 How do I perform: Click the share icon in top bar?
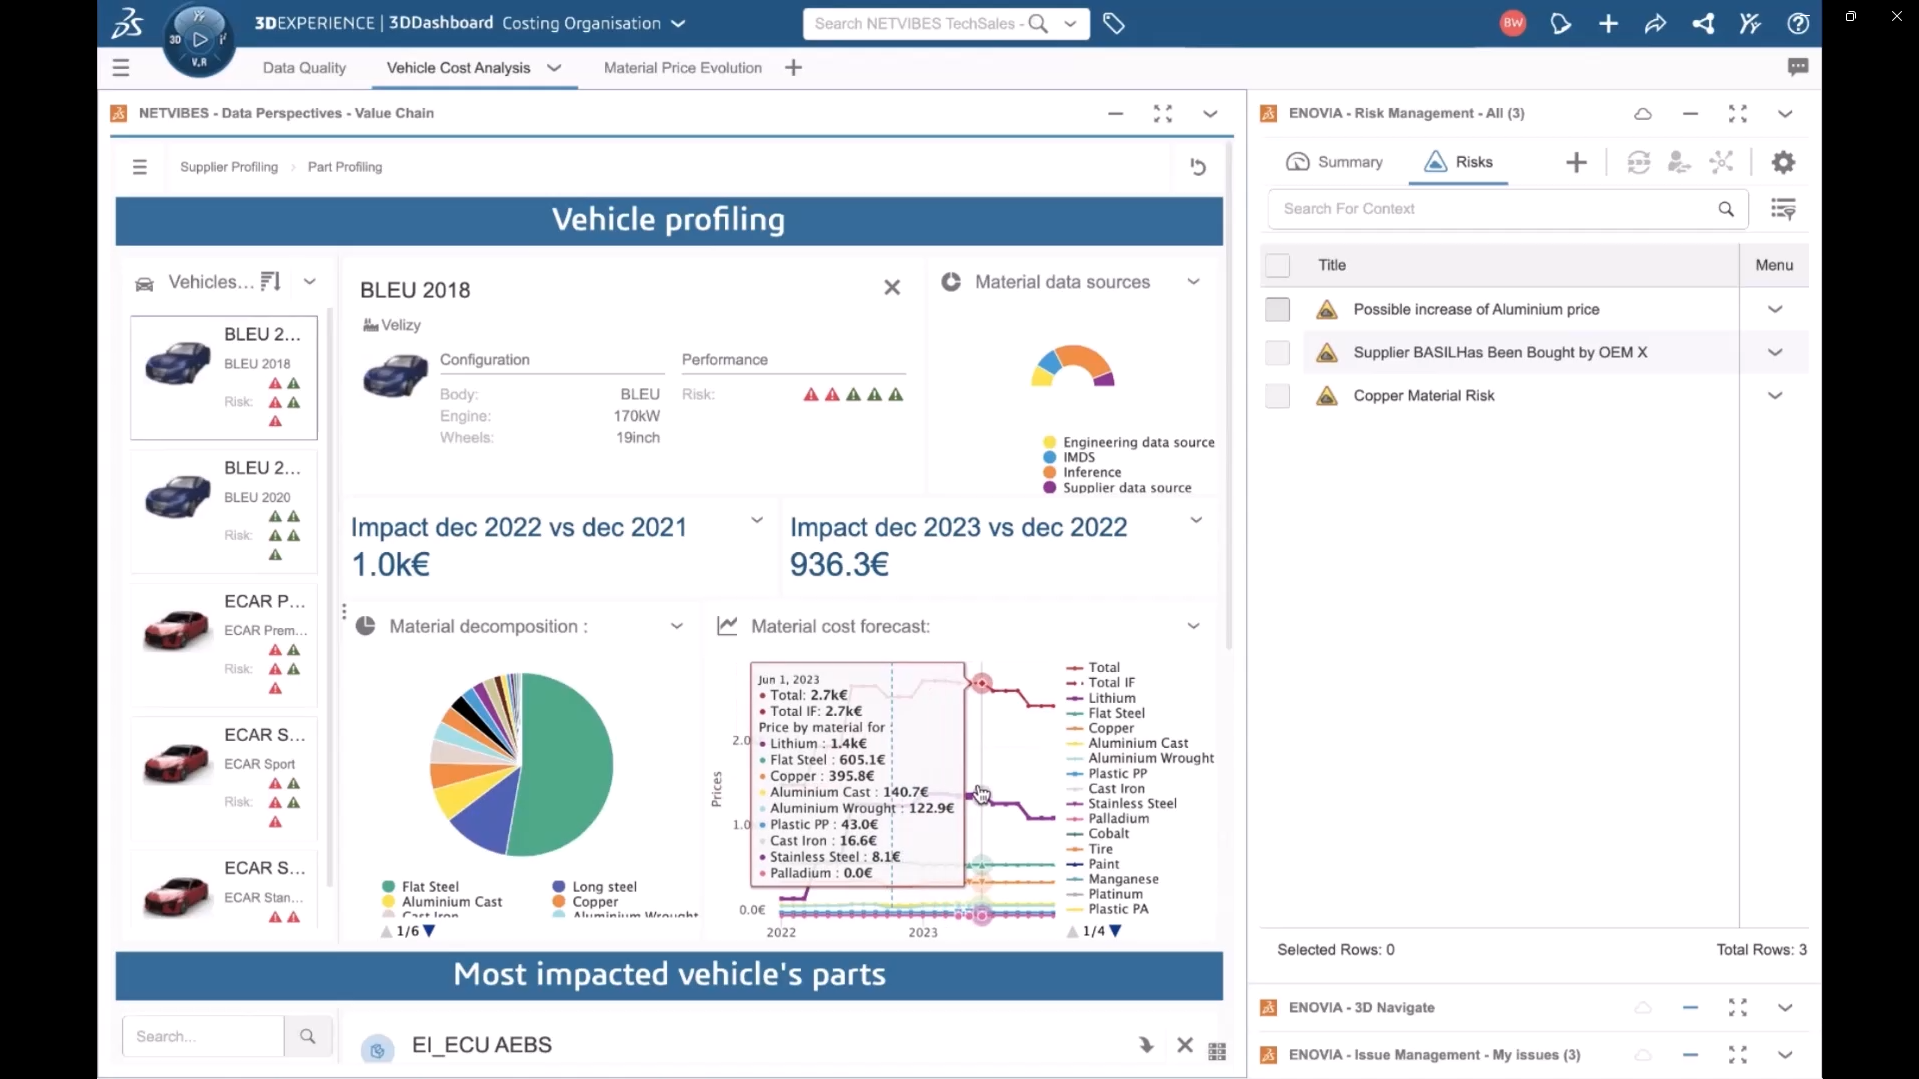(1703, 23)
